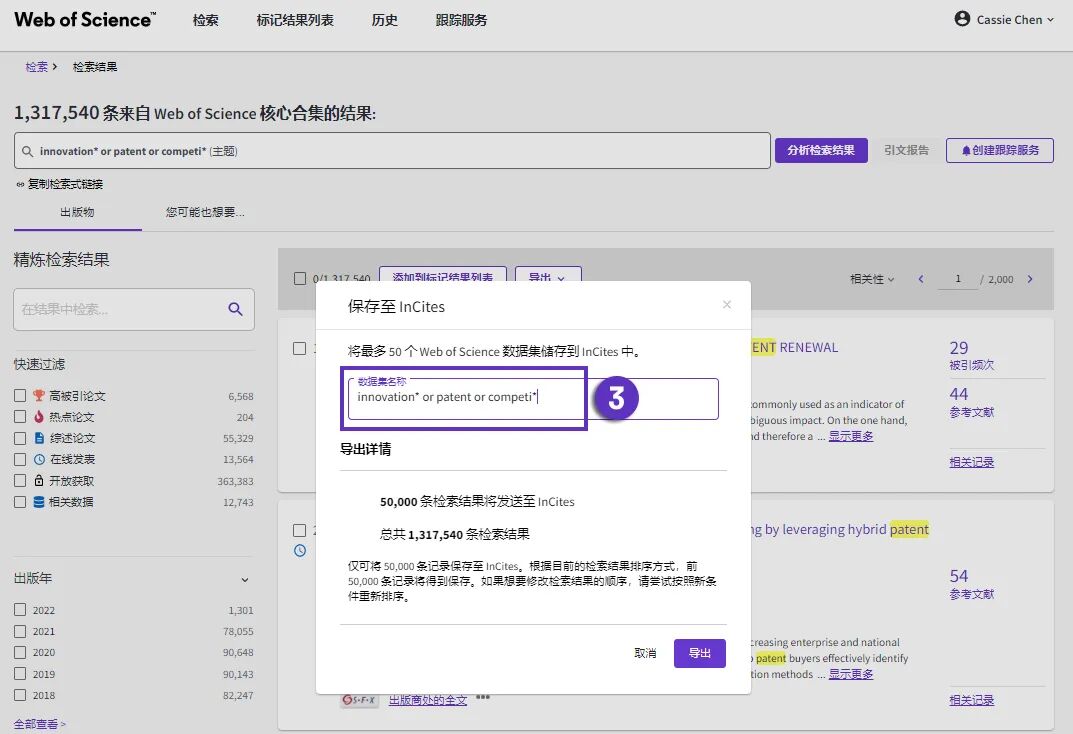Click the main topic query search field
Viewport: 1073px width, 734px height.
pos(392,150)
